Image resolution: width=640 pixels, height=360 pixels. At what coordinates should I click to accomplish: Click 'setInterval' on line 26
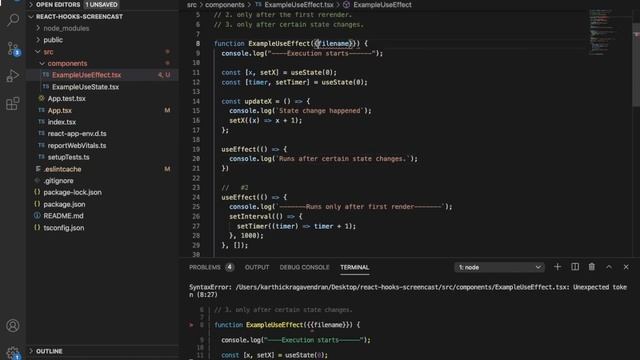(250, 216)
